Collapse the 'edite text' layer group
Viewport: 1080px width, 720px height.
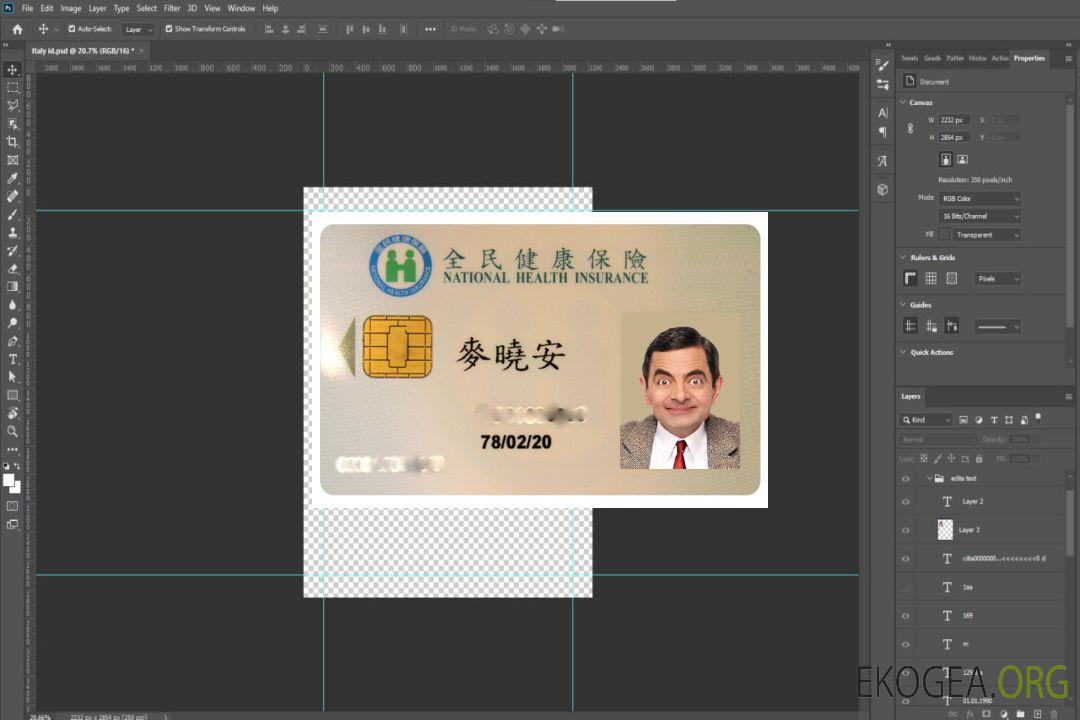pos(928,479)
